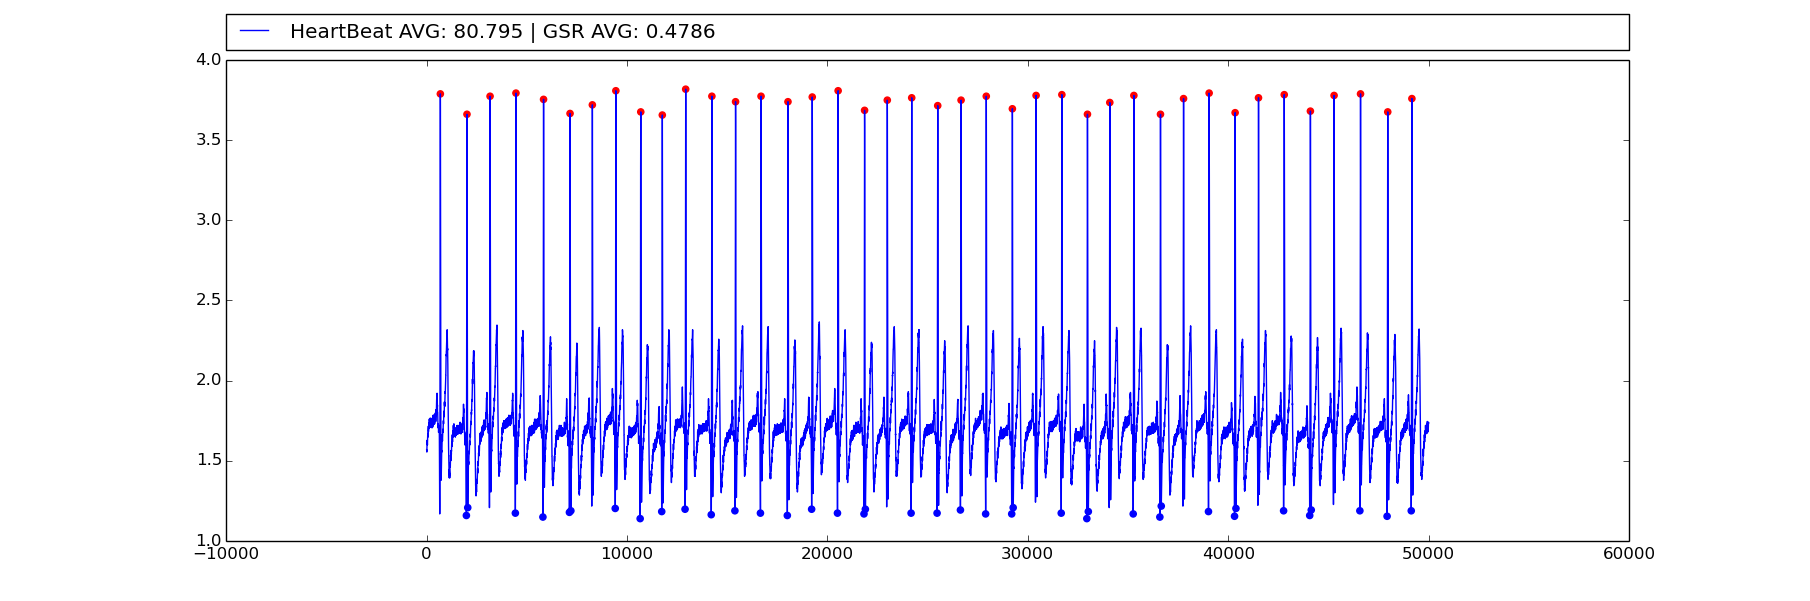Select the rightmost blue trough marker

click(x=1411, y=511)
